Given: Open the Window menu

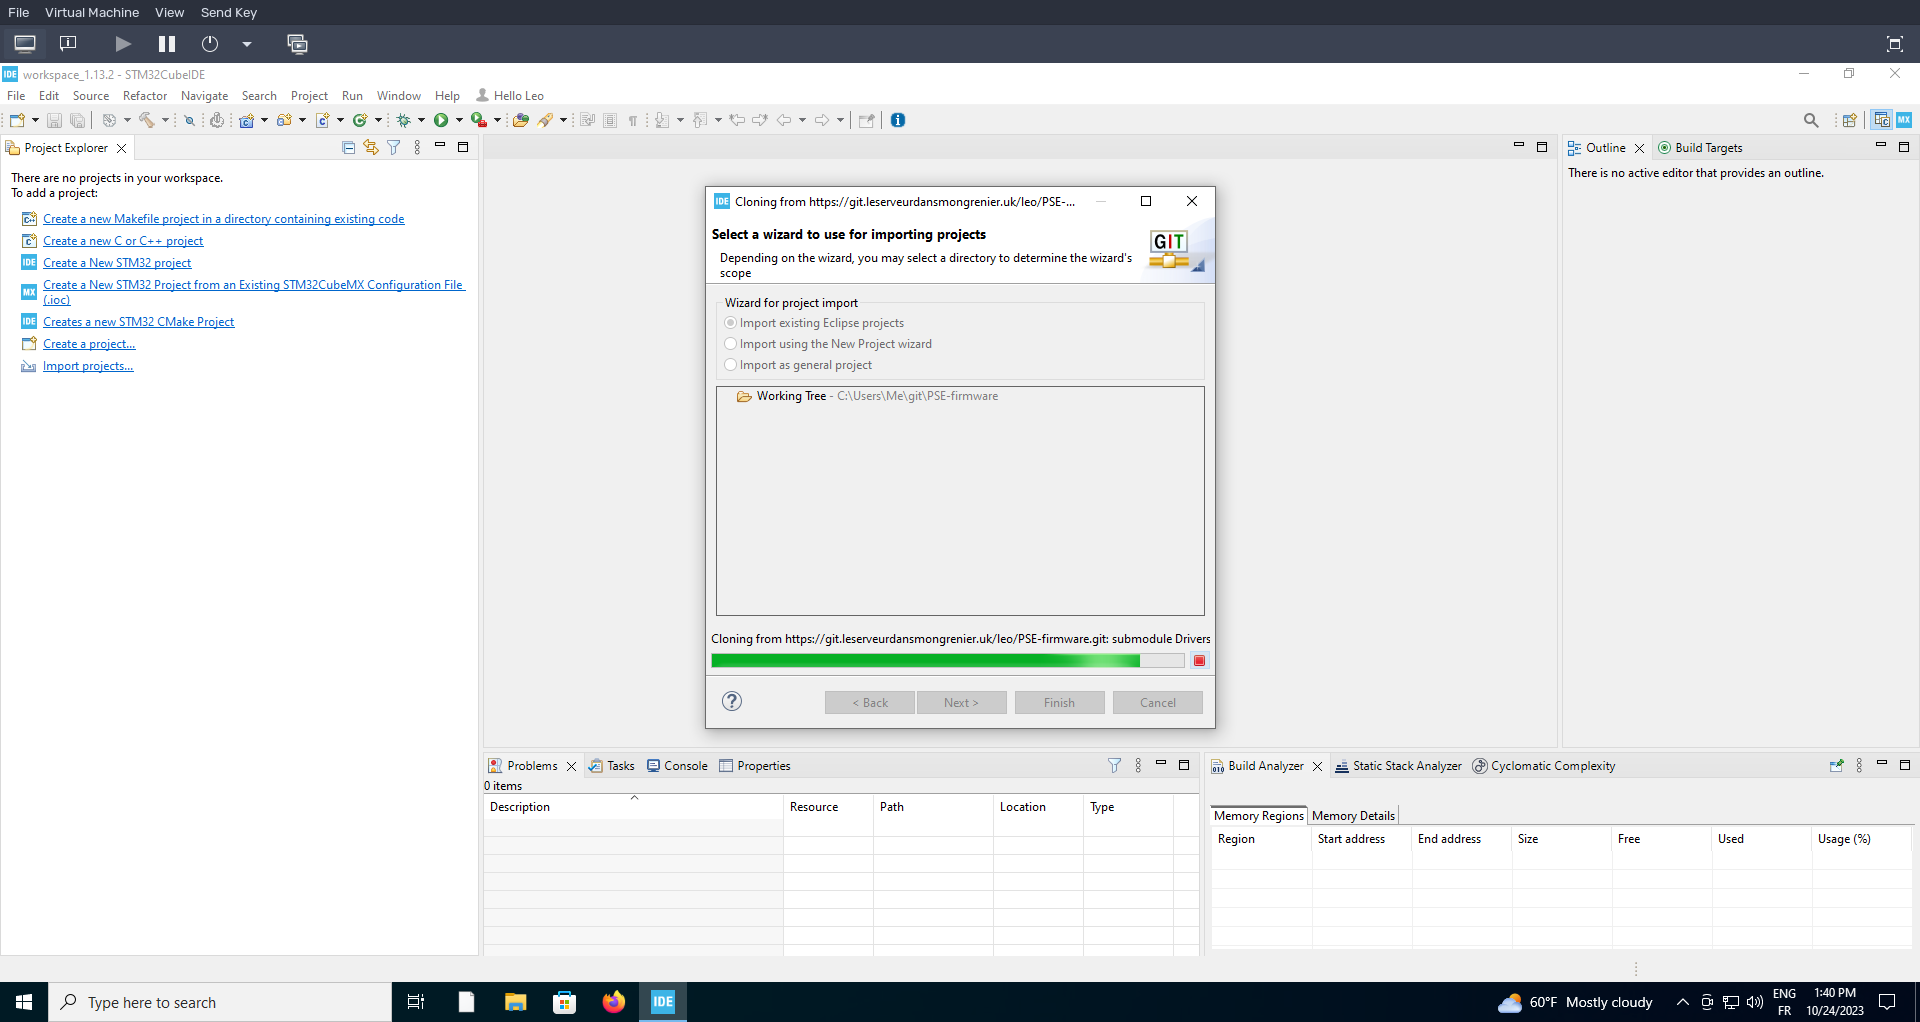Looking at the screenshot, I should click(x=399, y=96).
